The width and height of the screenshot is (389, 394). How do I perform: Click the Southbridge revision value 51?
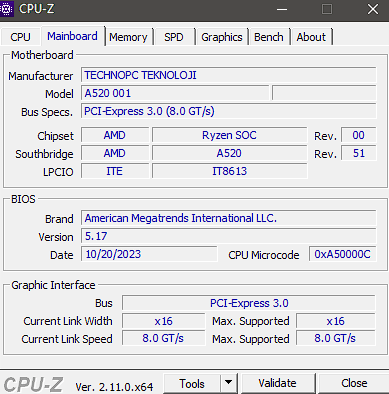point(359,153)
